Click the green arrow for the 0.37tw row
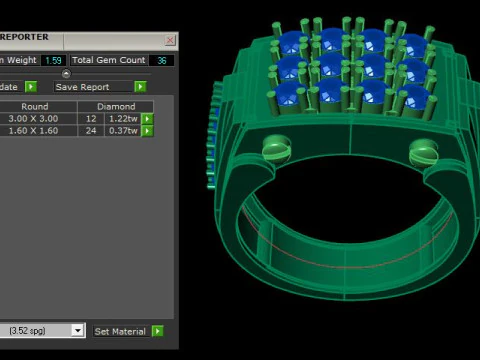 click(x=147, y=131)
